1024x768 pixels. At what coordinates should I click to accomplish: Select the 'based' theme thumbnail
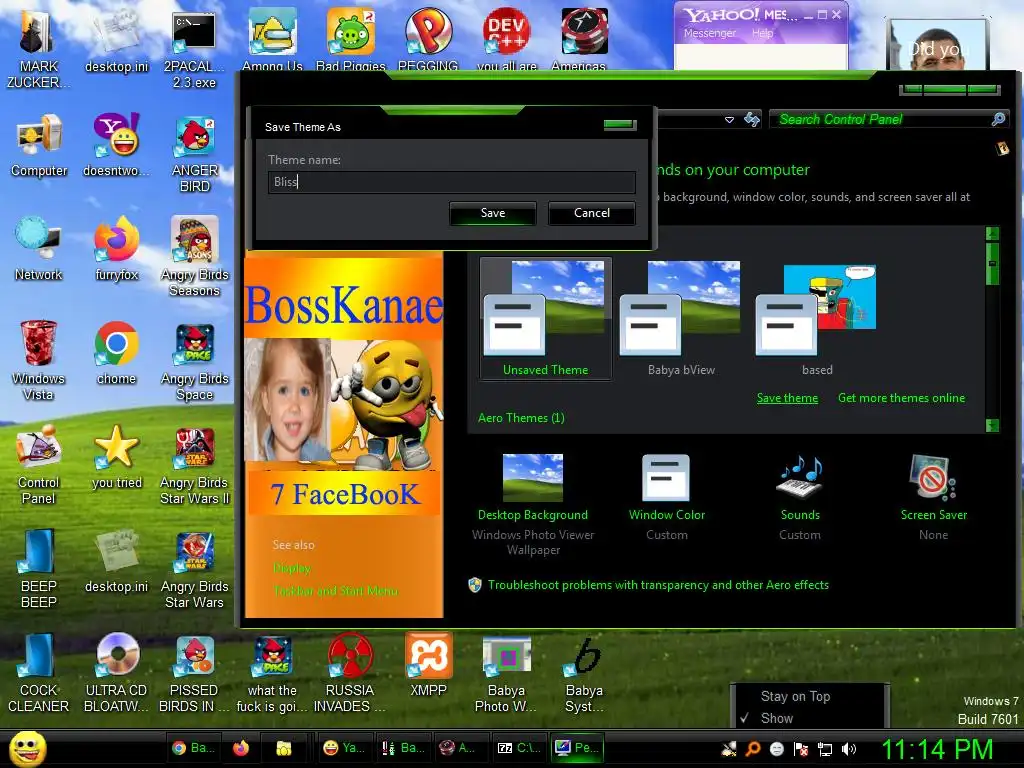pos(816,319)
